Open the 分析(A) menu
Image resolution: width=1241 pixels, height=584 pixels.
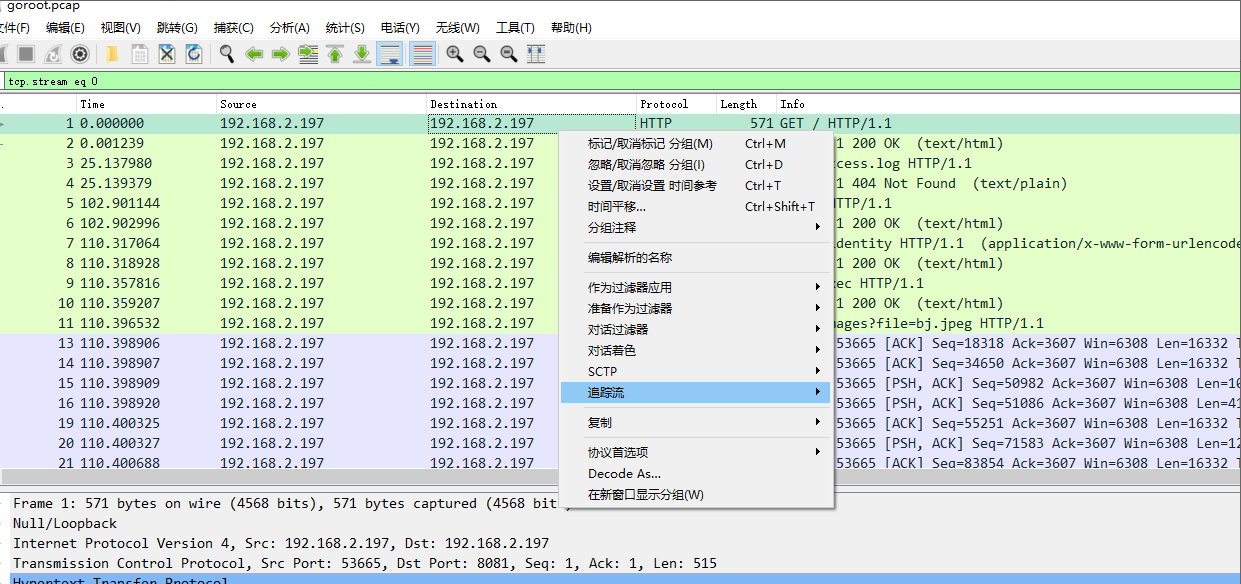click(290, 27)
